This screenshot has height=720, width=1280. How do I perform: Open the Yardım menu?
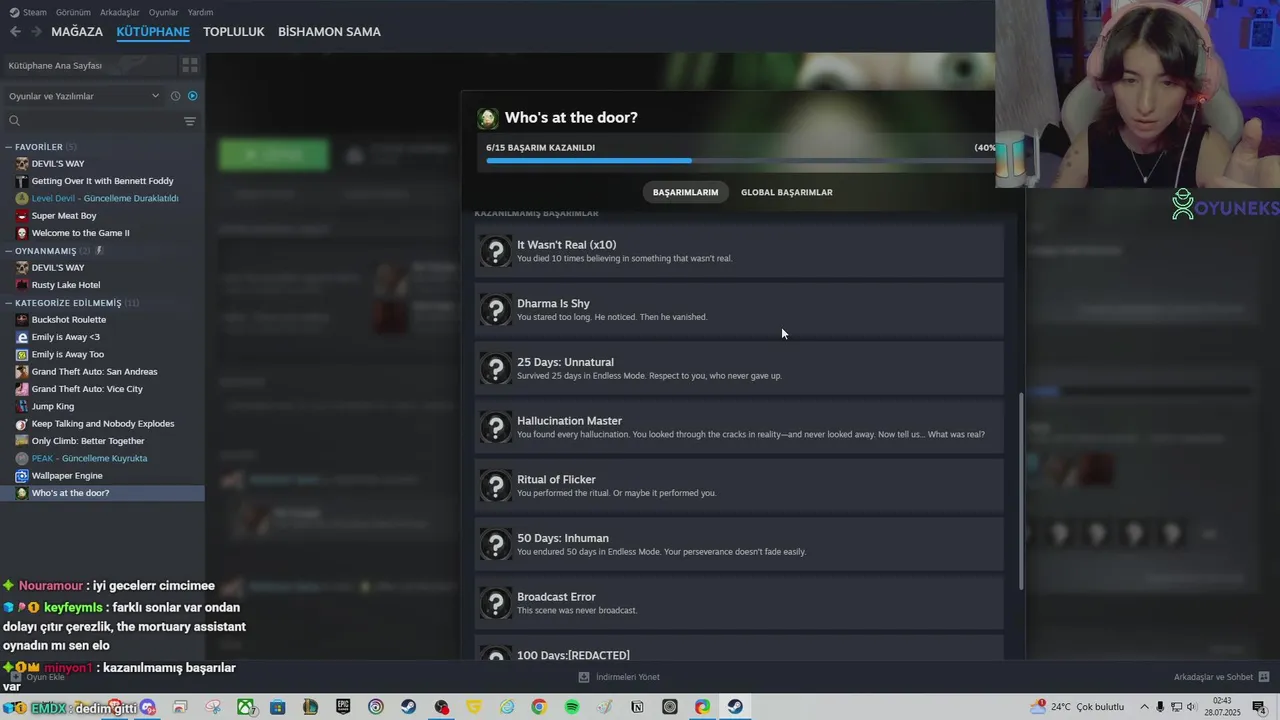[200, 12]
